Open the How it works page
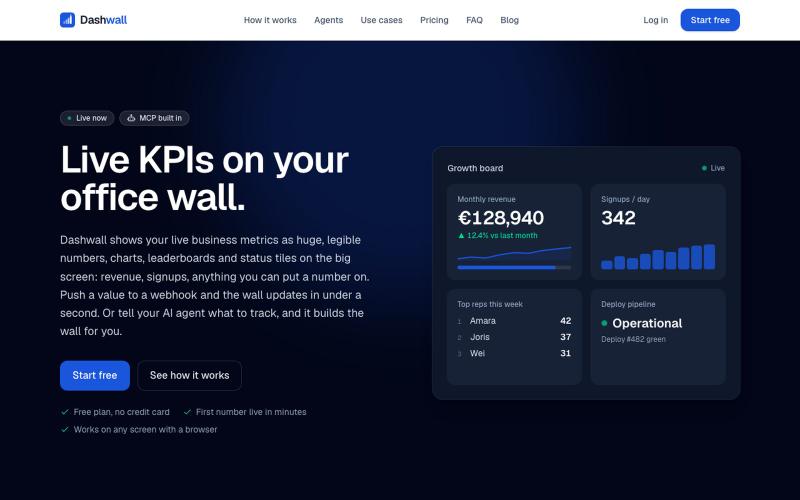 pyautogui.click(x=270, y=20)
